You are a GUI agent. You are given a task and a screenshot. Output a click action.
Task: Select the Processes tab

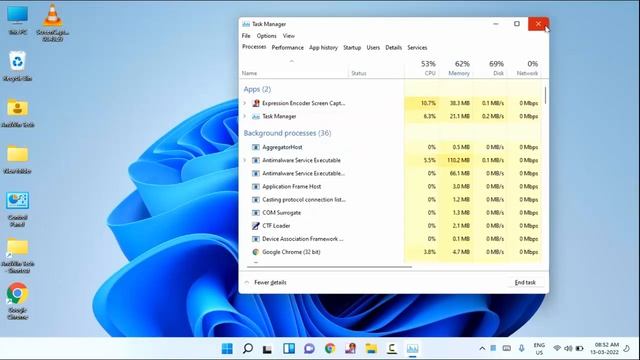coord(254,47)
